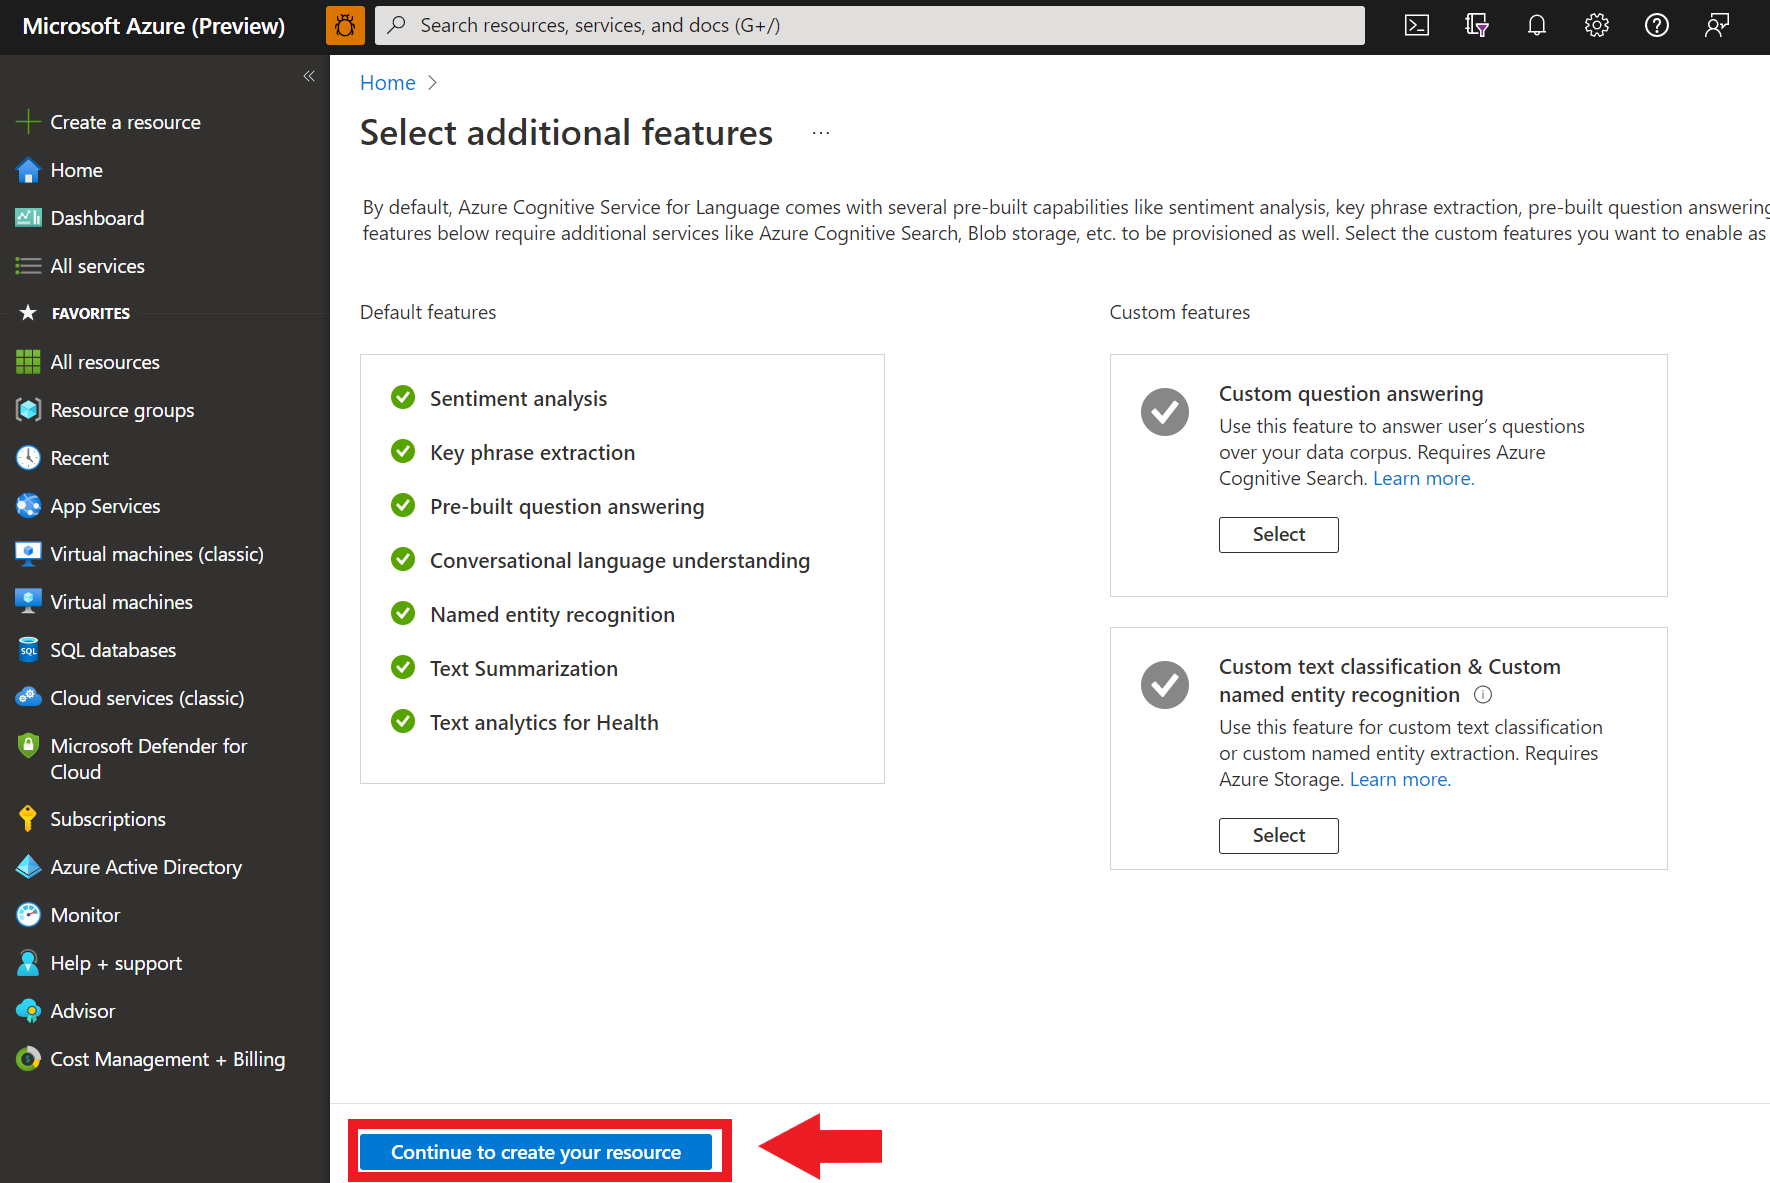
Task: Click the Advisor icon in the sidebar
Action: [x=28, y=1011]
